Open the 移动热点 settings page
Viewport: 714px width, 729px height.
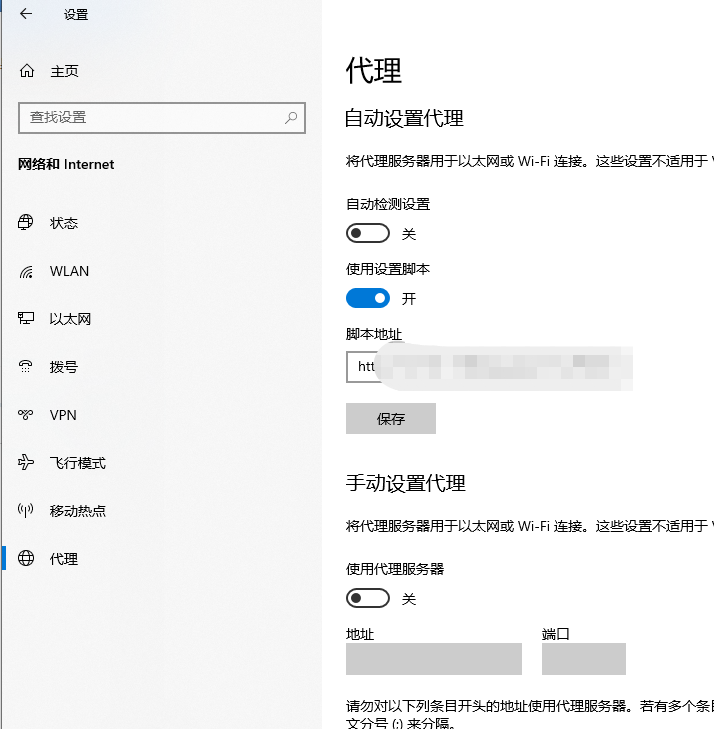(77, 511)
